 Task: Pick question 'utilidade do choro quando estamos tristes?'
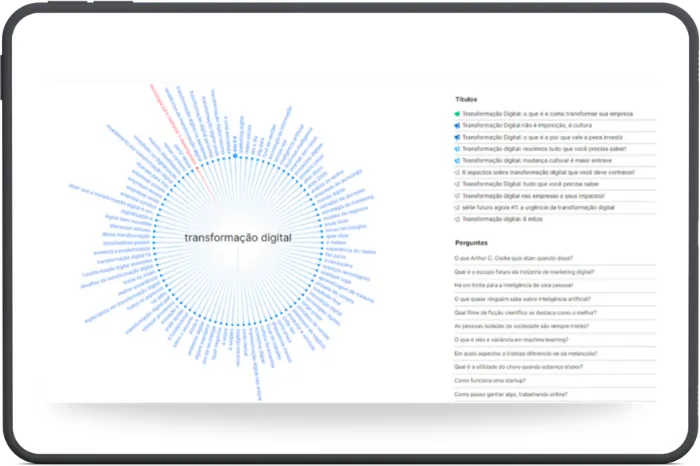(518, 367)
